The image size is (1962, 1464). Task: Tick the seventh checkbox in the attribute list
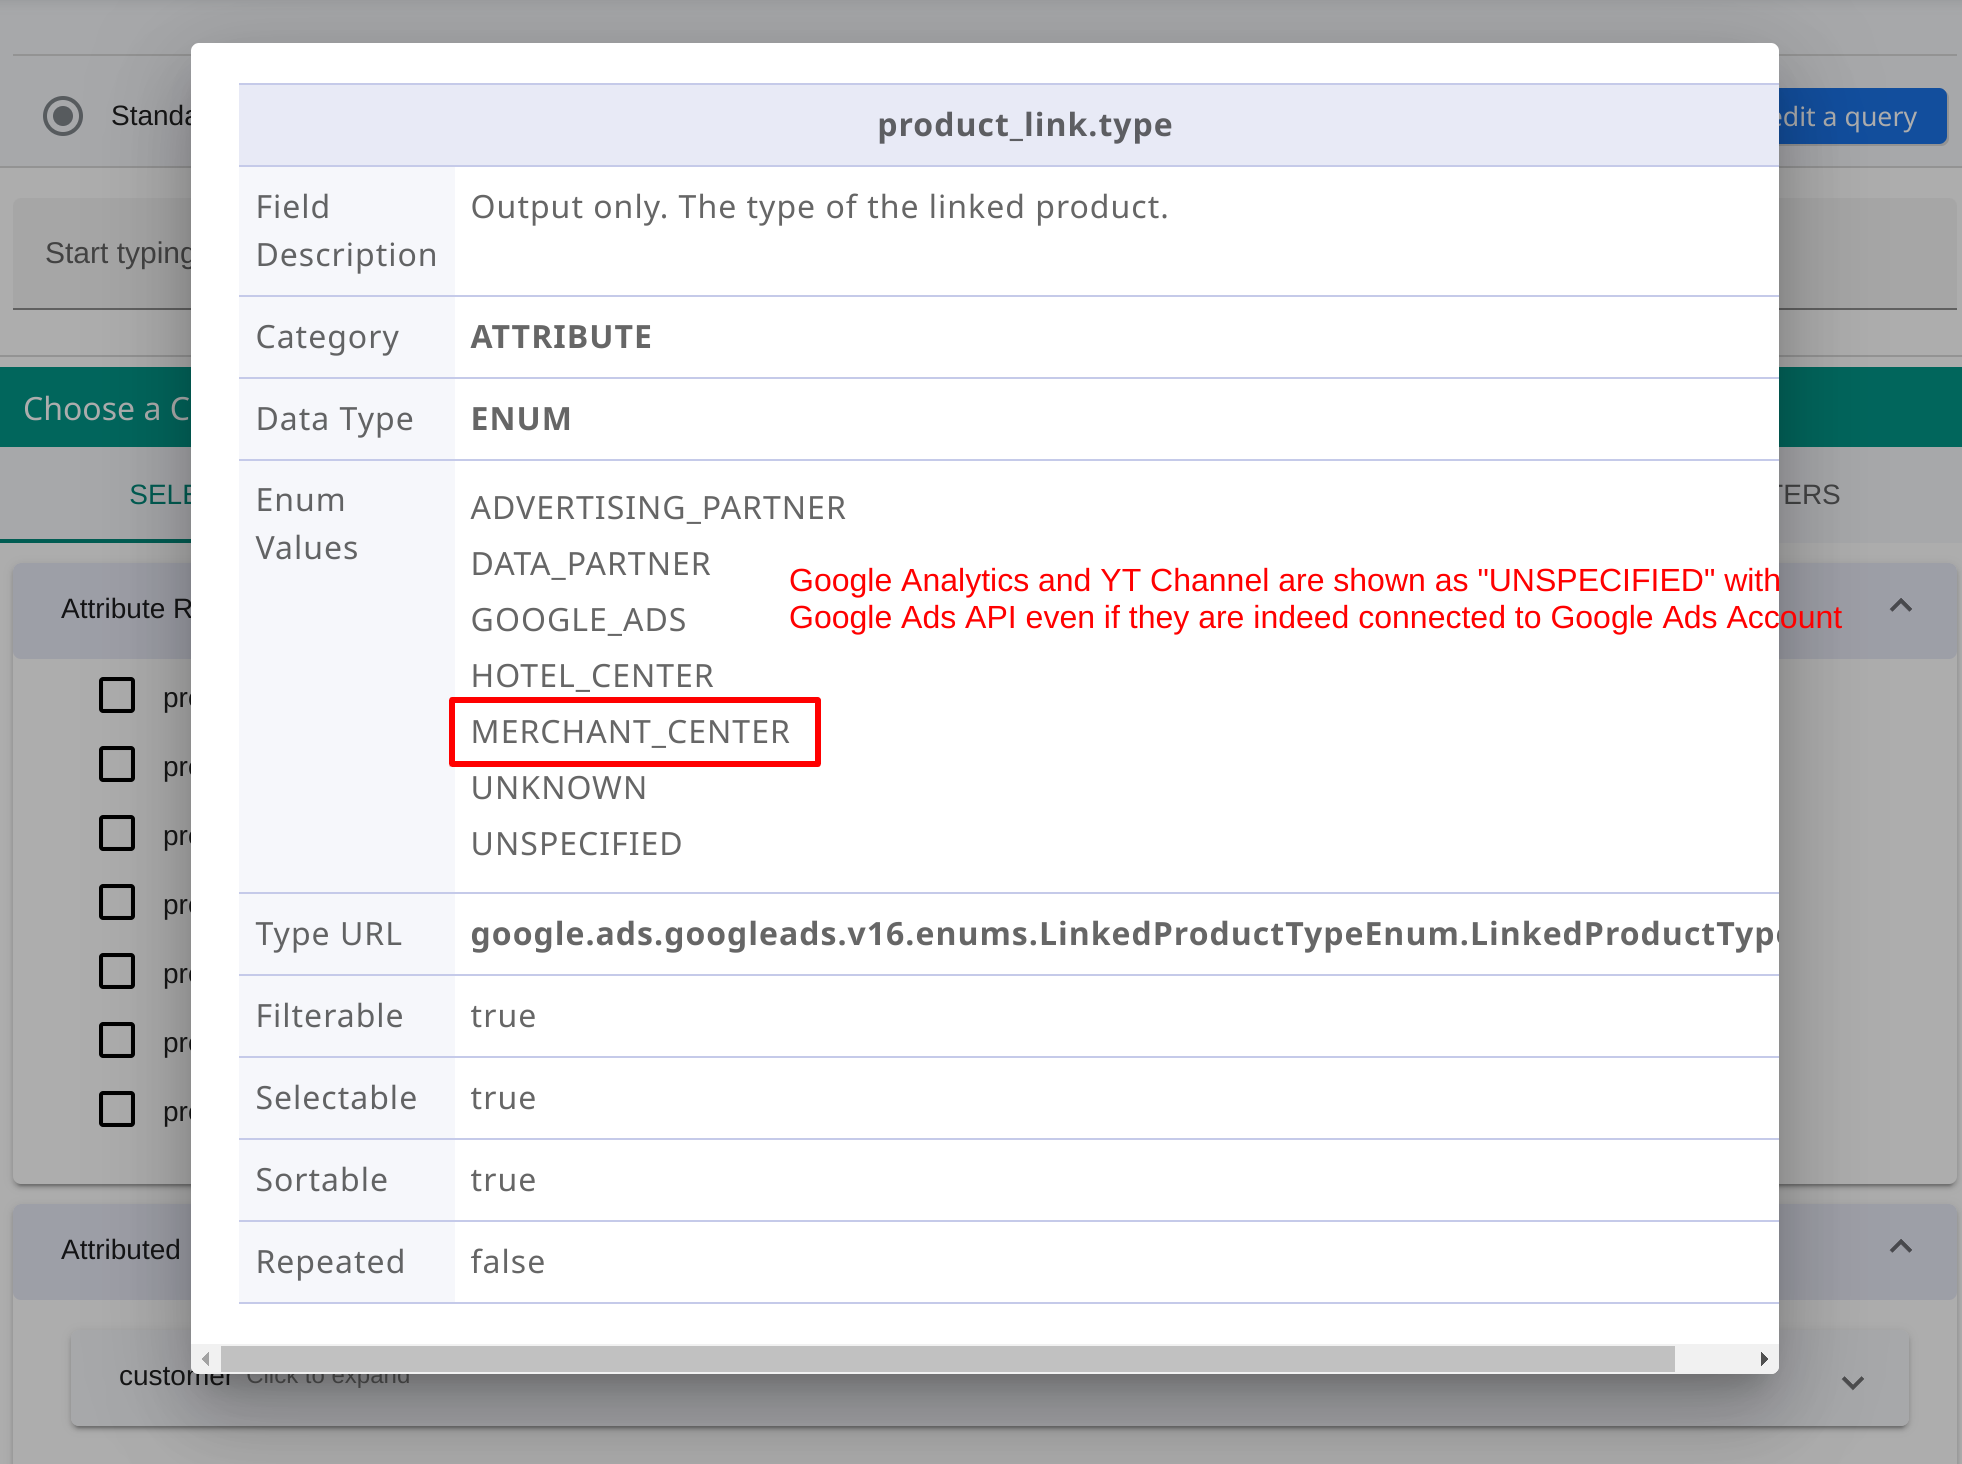117,1109
